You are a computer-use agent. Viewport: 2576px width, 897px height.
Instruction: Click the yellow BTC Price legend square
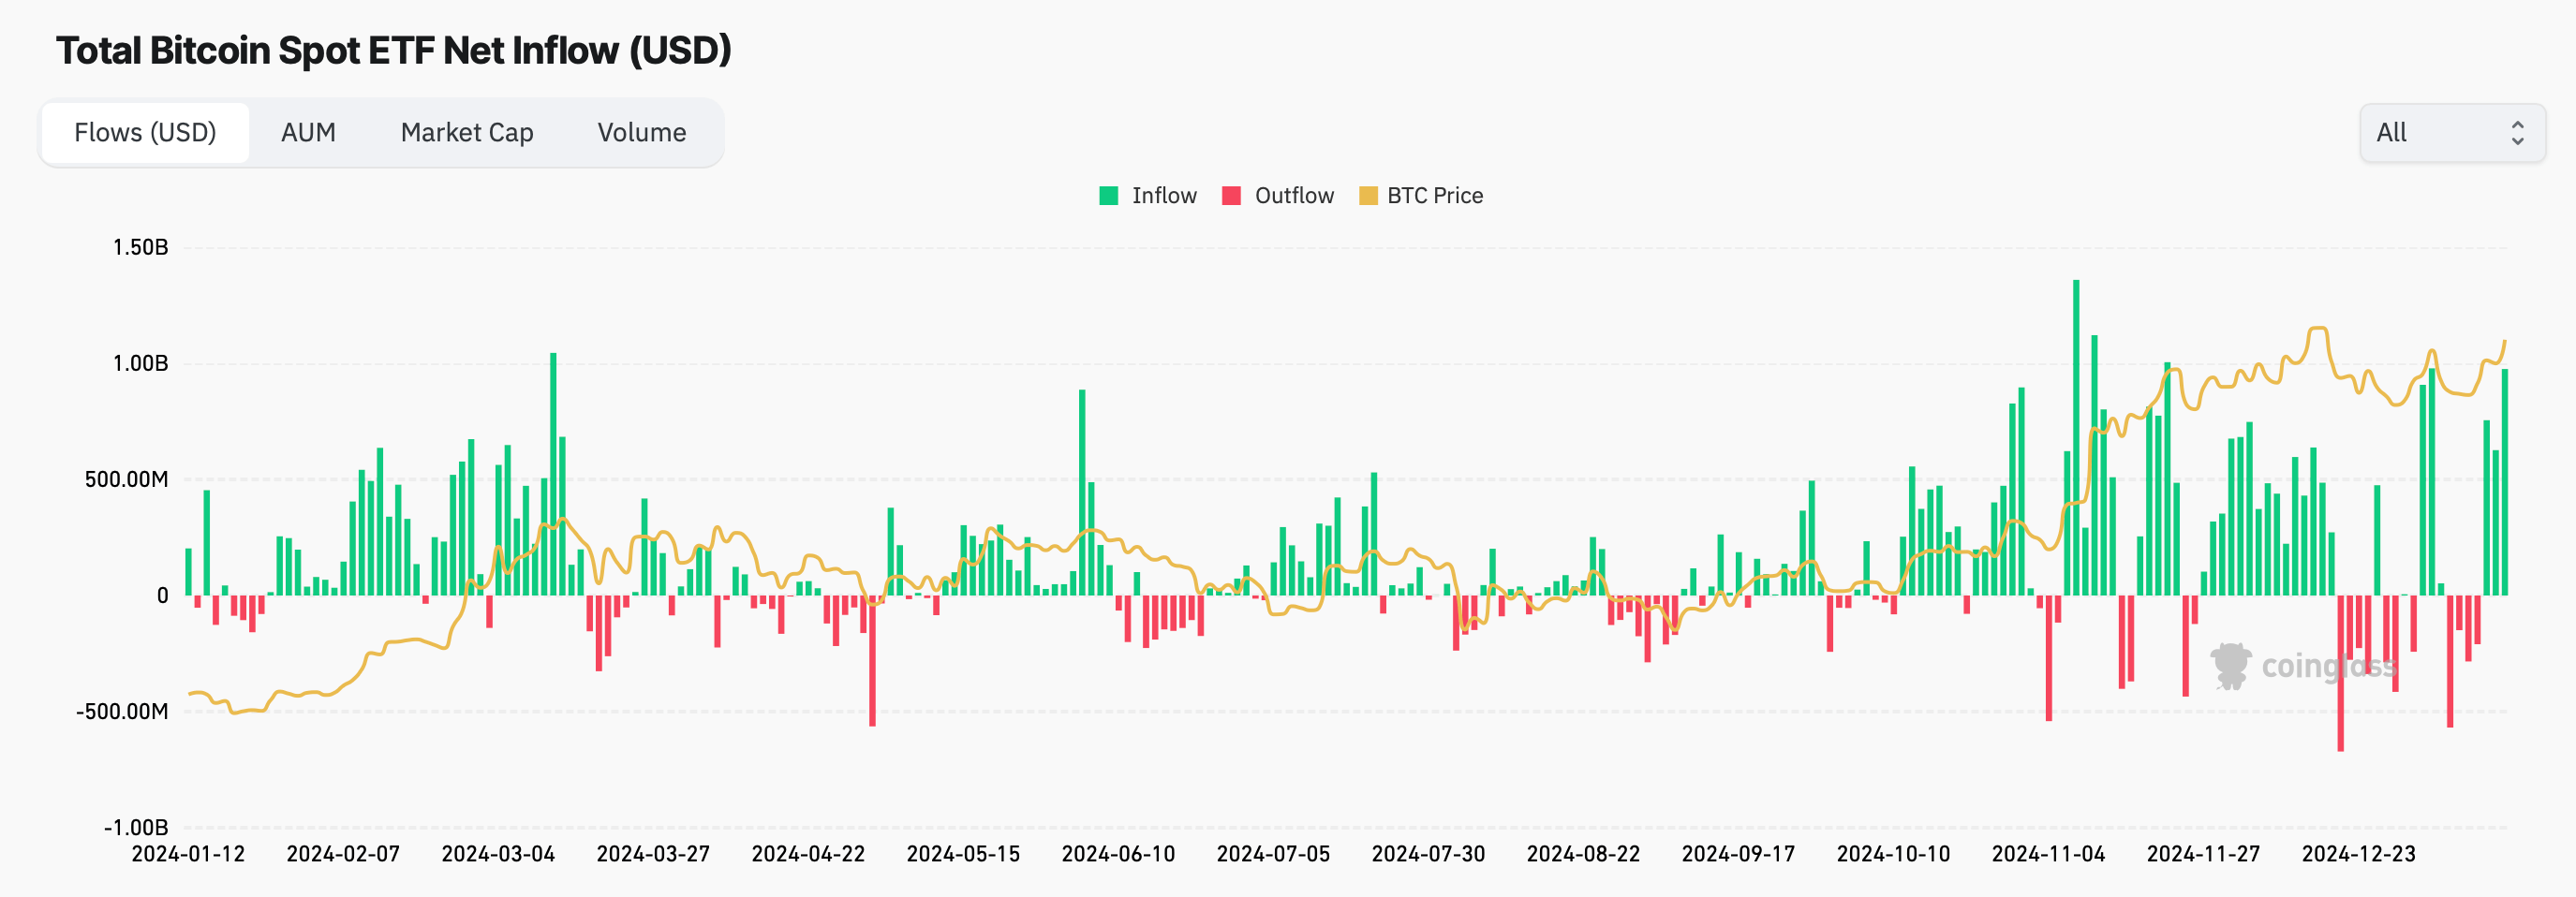pyautogui.click(x=1367, y=195)
